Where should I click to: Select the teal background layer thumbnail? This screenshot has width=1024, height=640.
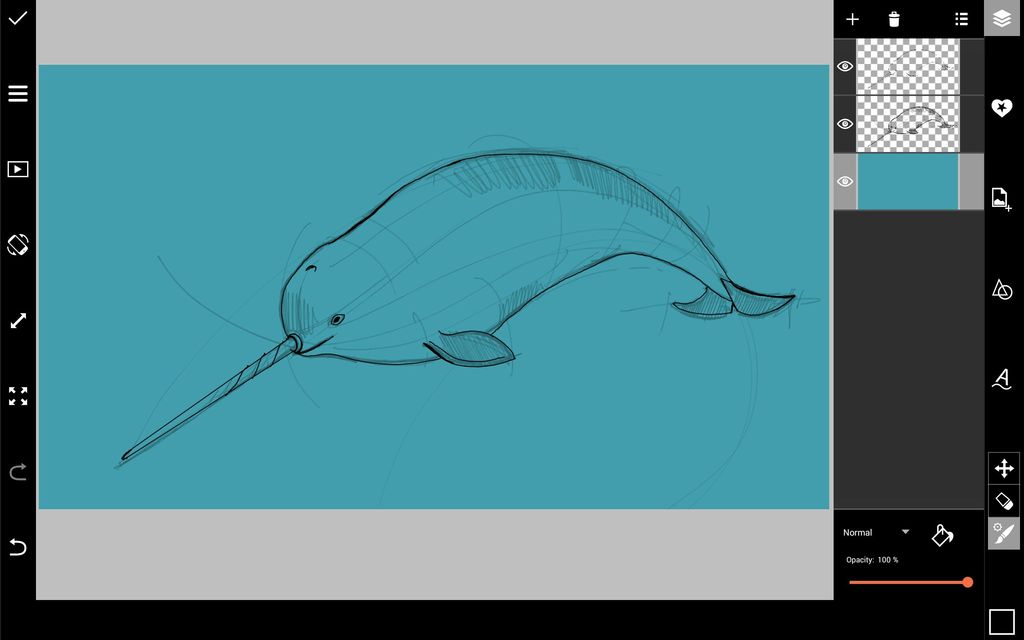908,182
